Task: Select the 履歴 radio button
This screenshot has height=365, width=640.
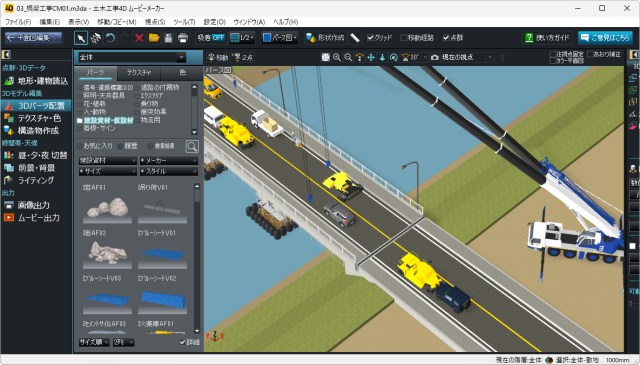Action: [x=120, y=146]
